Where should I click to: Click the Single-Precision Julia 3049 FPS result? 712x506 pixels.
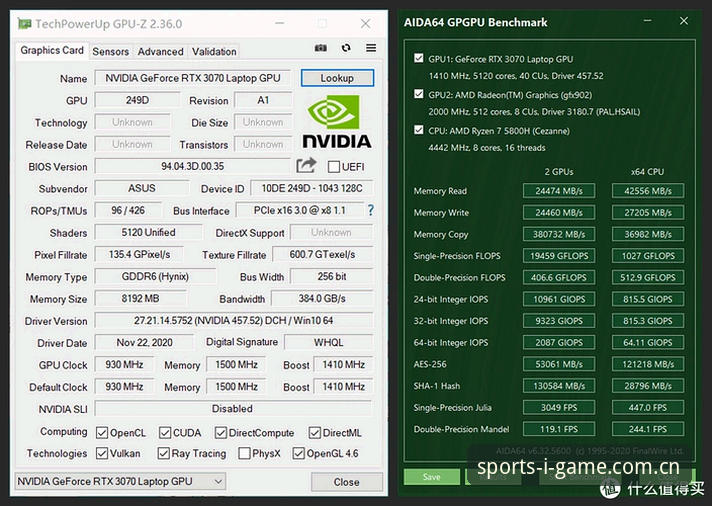(x=559, y=407)
